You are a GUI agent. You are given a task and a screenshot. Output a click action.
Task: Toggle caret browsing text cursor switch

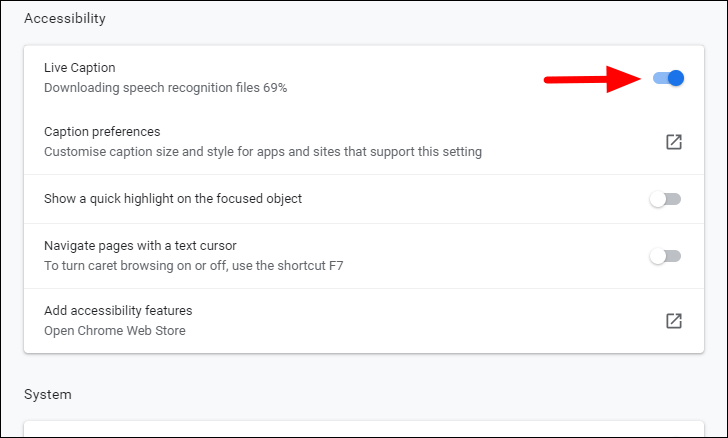pos(665,256)
